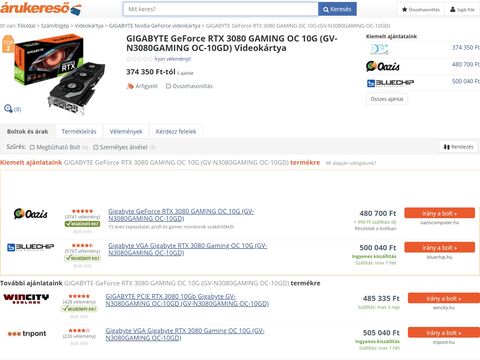Click the star rating of the Oazis offer
The height and width of the screenshot is (360, 480).
(x=83, y=211)
